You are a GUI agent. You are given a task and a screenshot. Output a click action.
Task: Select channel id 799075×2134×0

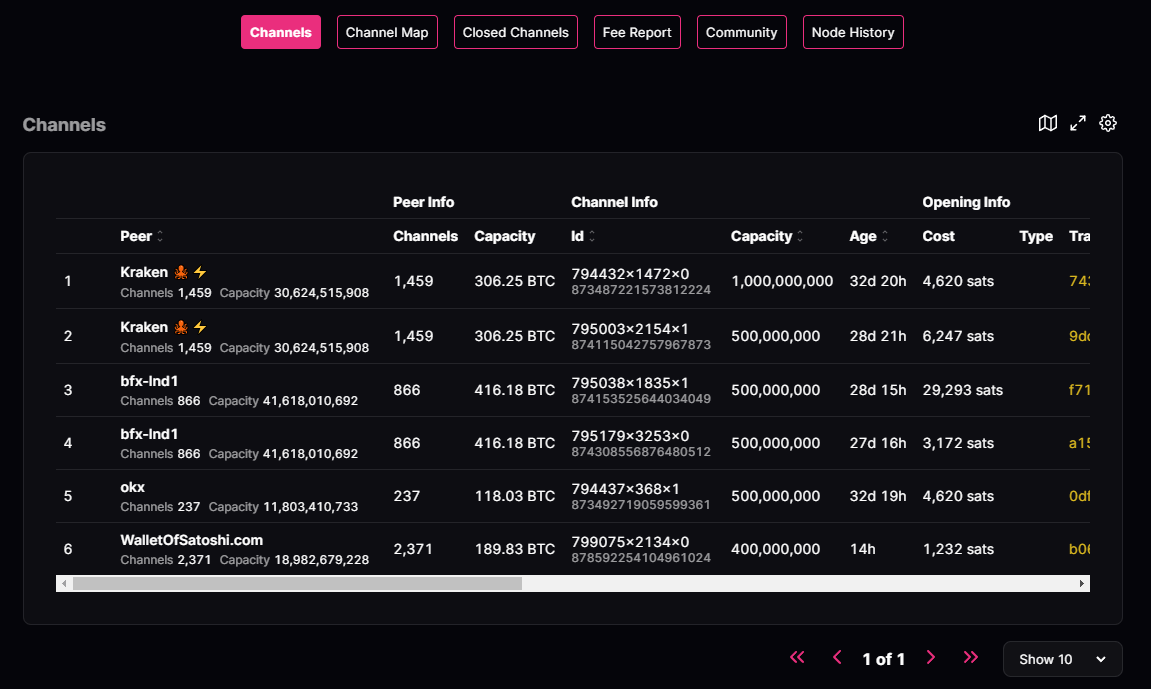pyautogui.click(x=630, y=542)
